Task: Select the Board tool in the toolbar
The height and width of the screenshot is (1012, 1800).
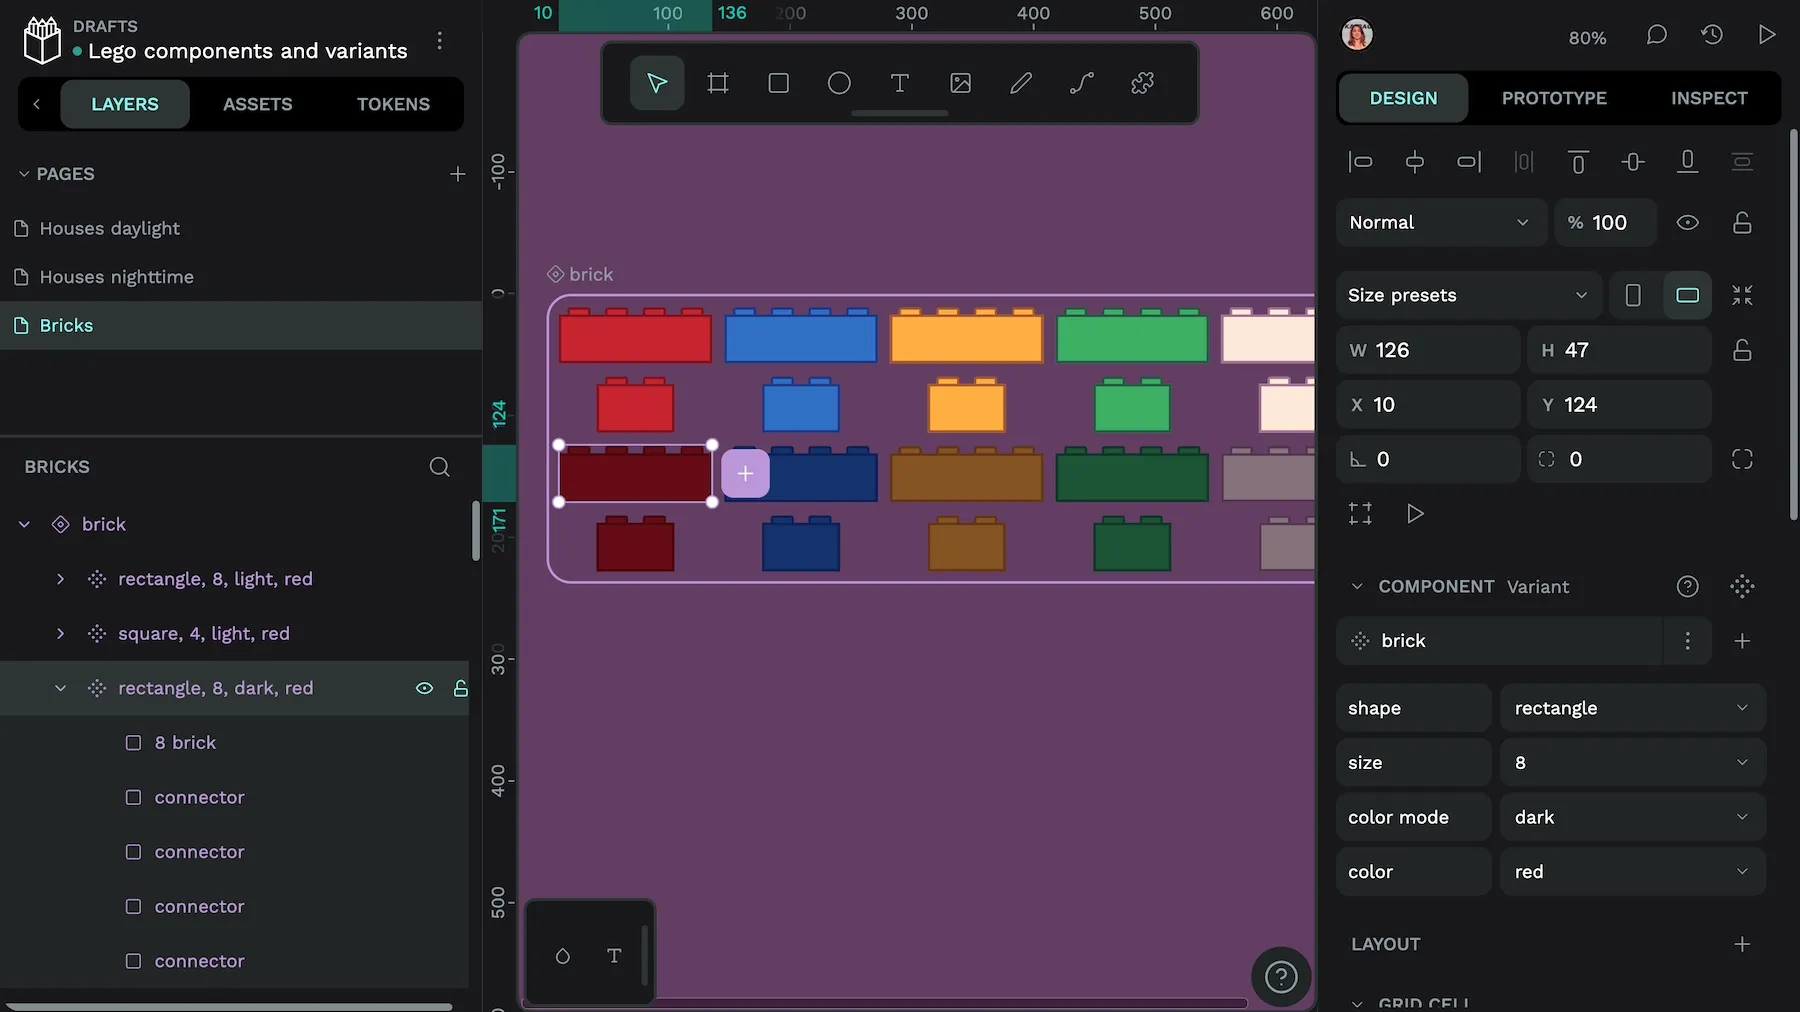Action: [x=717, y=83]
